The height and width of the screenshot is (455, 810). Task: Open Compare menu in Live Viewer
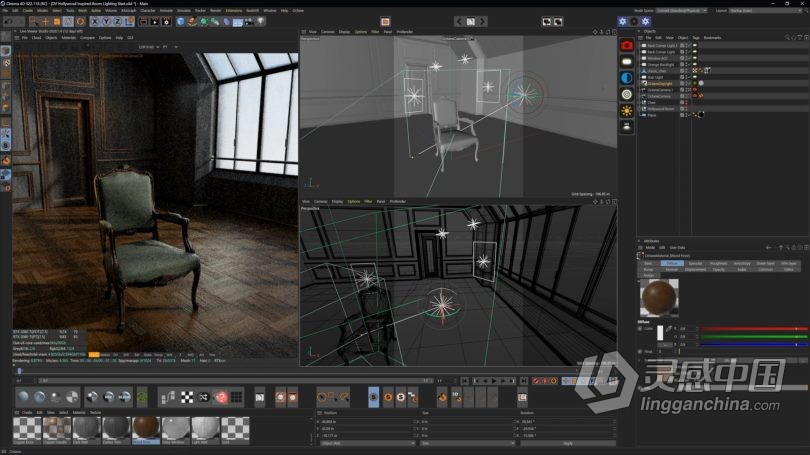[87, 38]
